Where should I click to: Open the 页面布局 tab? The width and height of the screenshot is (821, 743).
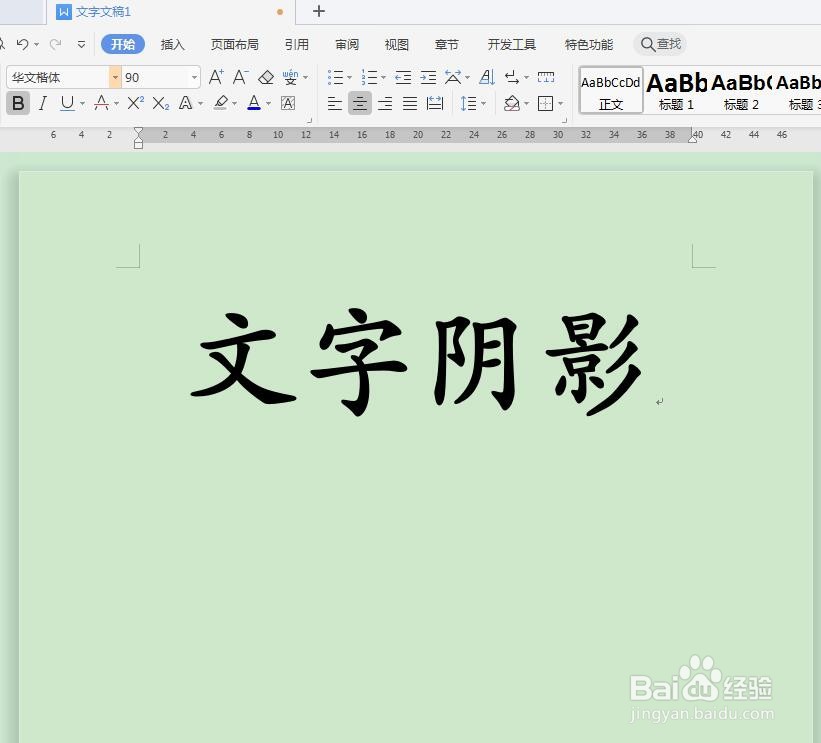point(235,45)
